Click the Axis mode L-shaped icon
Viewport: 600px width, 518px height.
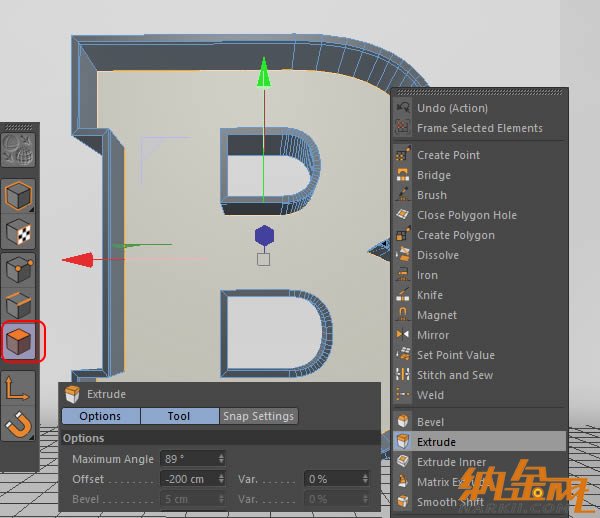(18, 388)
